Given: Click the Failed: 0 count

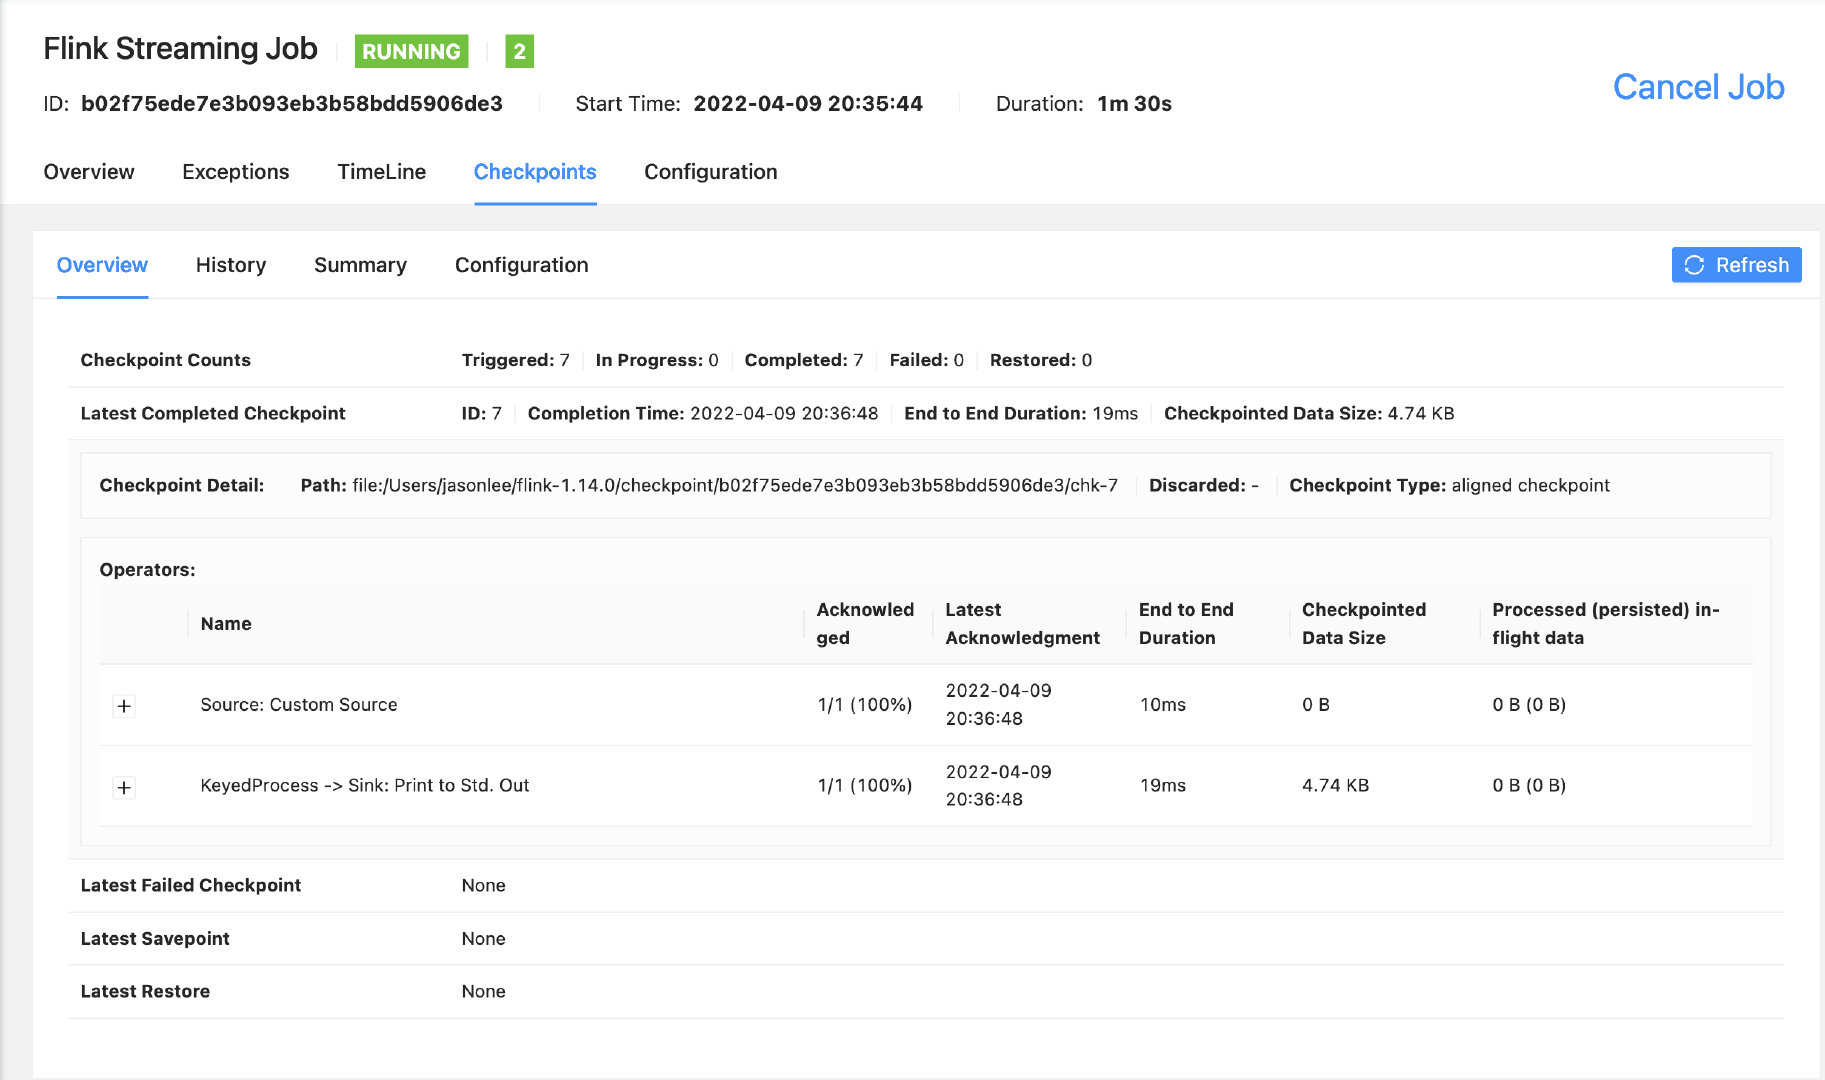Looking at the screenshot, I should click(x=927, y=360).
